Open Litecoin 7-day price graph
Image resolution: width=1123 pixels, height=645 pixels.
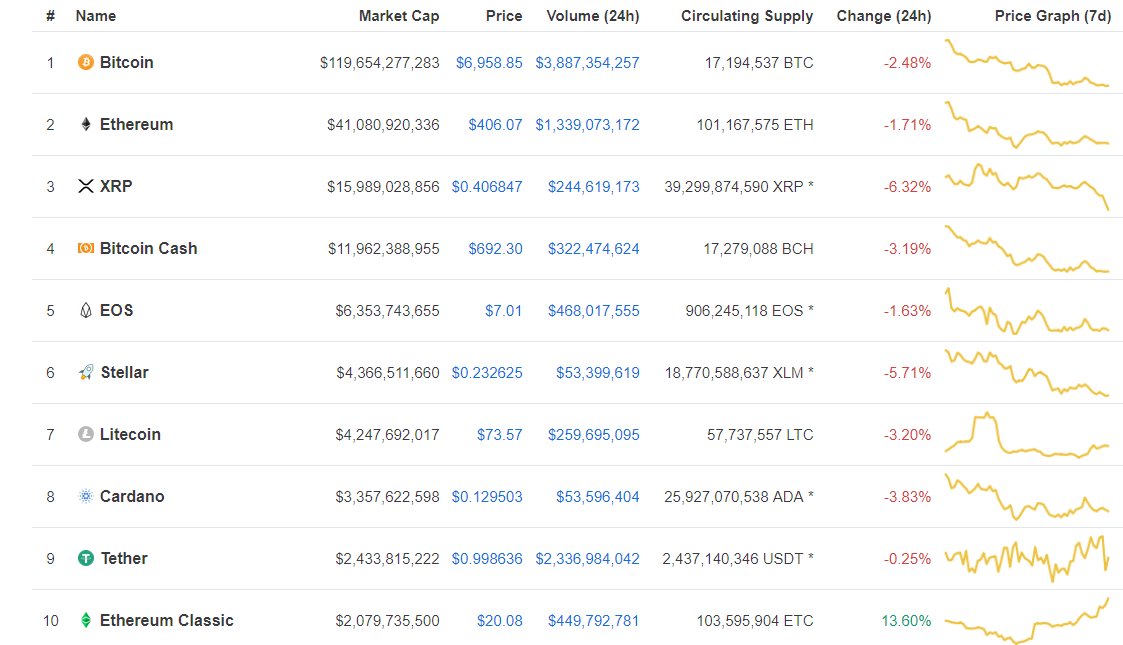1027,435
